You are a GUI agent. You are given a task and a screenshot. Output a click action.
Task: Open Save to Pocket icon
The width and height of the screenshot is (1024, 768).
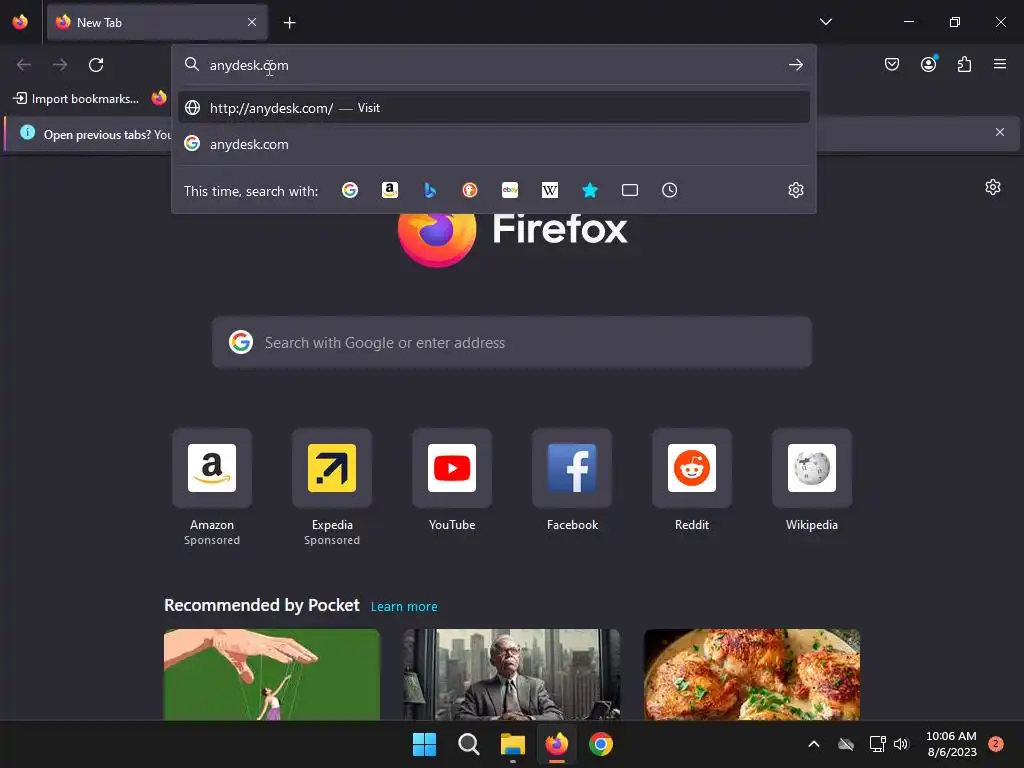pos(891,64)
